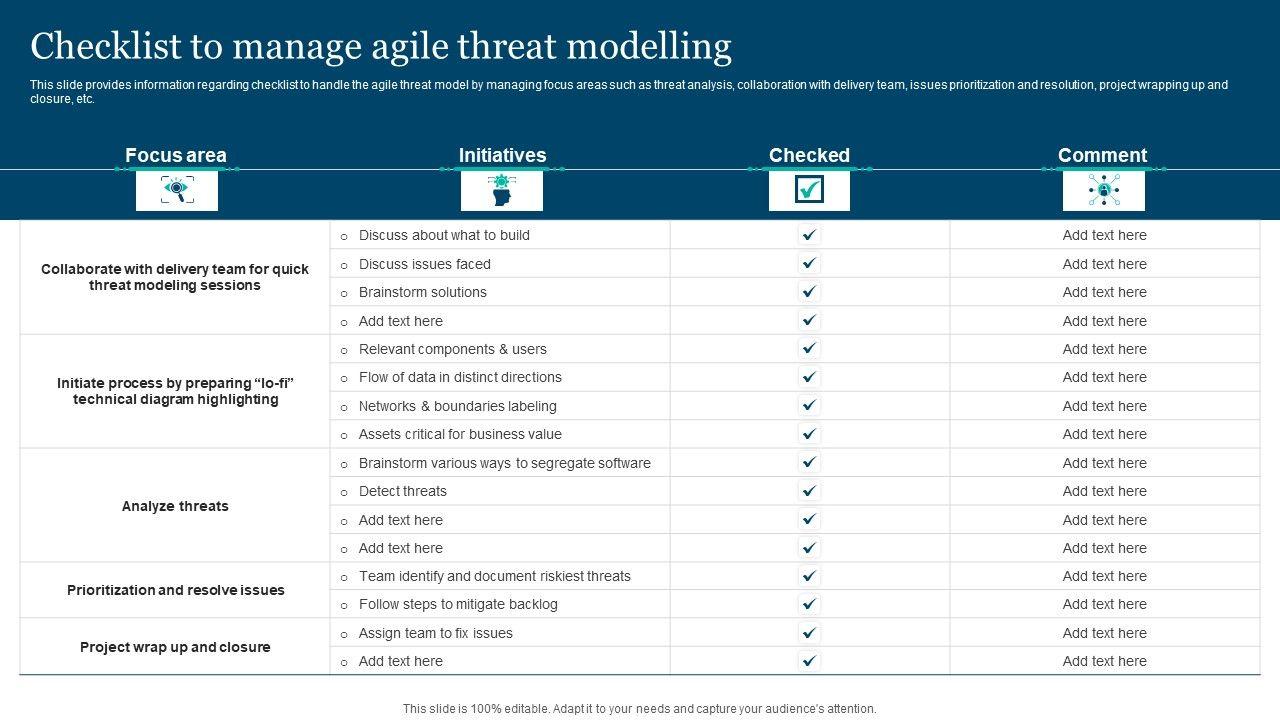The width and height of the screenshot is (1280, 720).
Task: Click the slide title Checklist to manage agile threat modelling
Action: [381, 47]
